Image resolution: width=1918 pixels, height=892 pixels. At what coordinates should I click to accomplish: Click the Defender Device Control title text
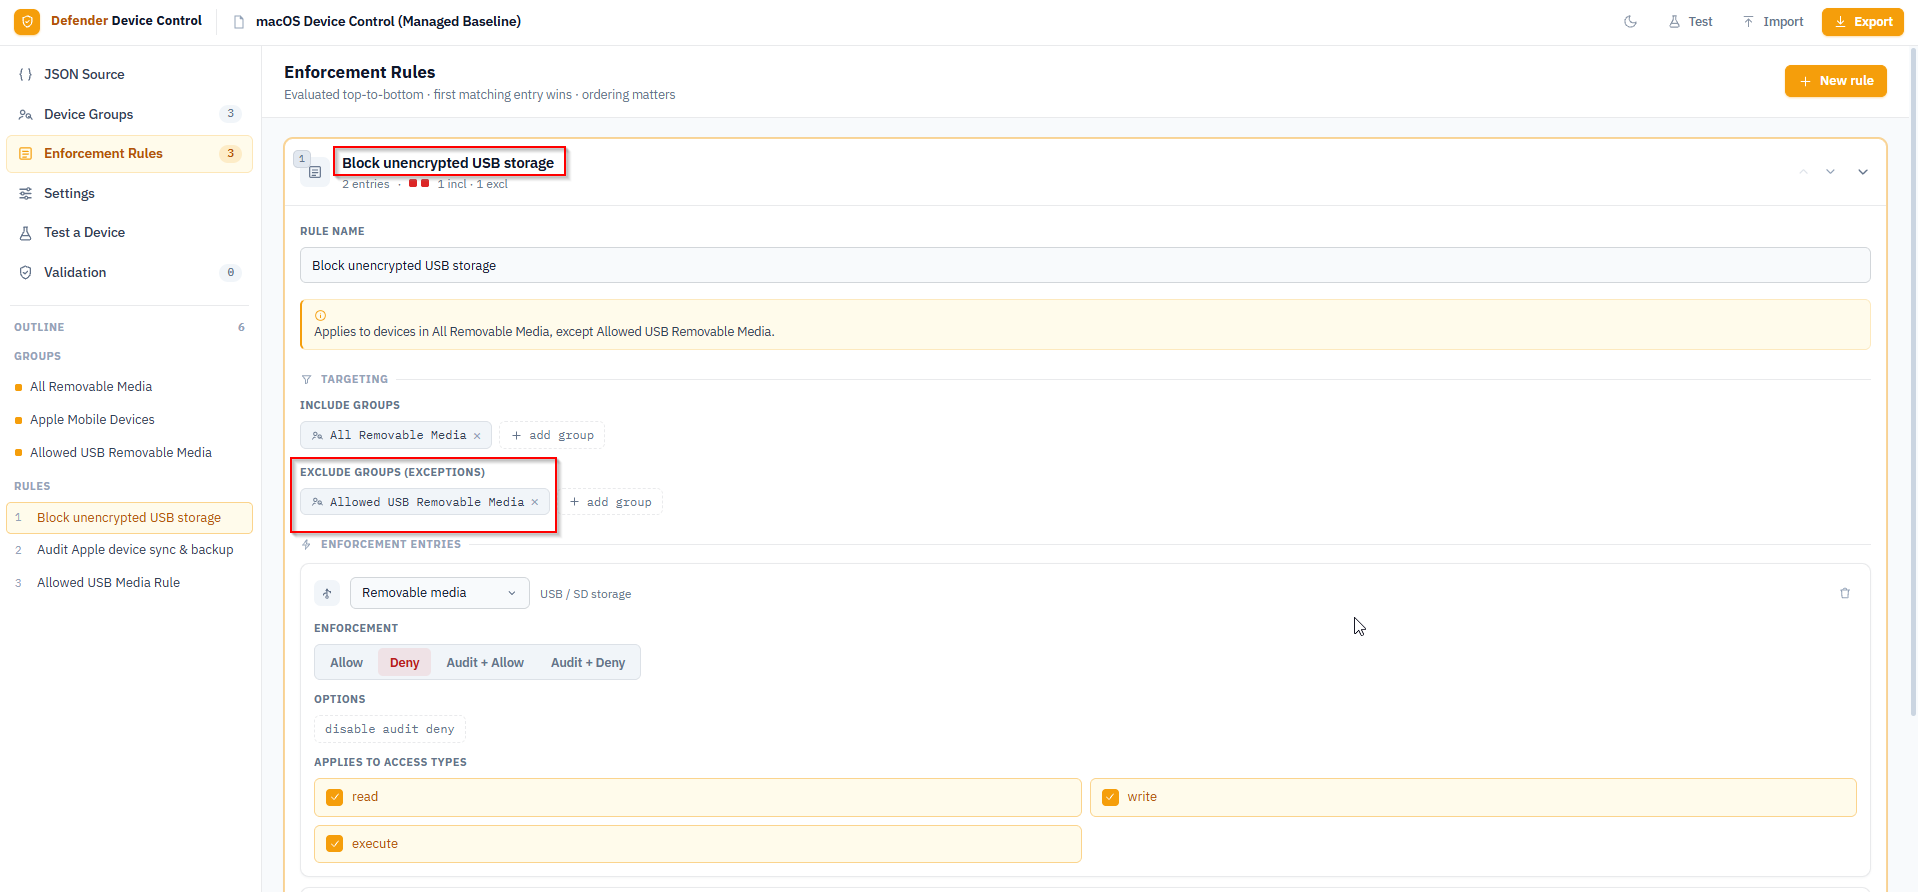coord(126,21)
